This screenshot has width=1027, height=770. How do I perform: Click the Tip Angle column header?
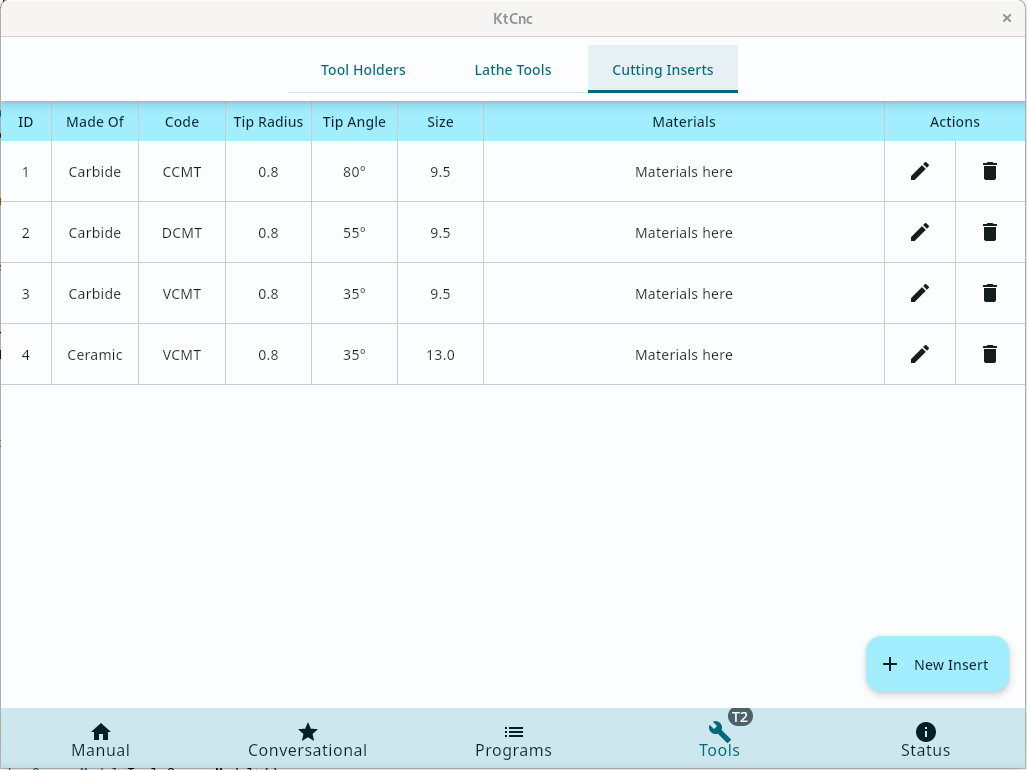(x=354, y=122)
